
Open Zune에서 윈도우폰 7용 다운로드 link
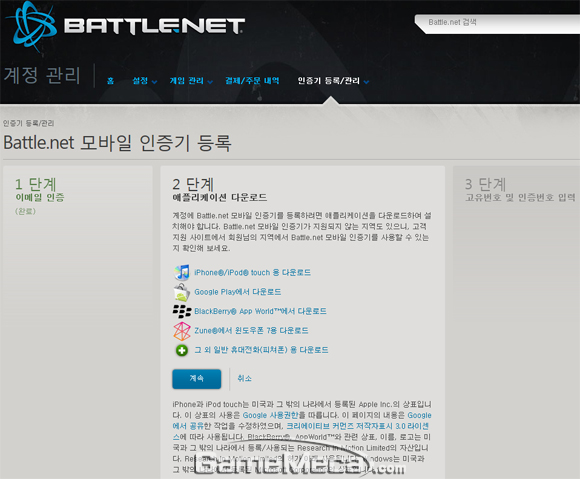(x=251, y=330)
